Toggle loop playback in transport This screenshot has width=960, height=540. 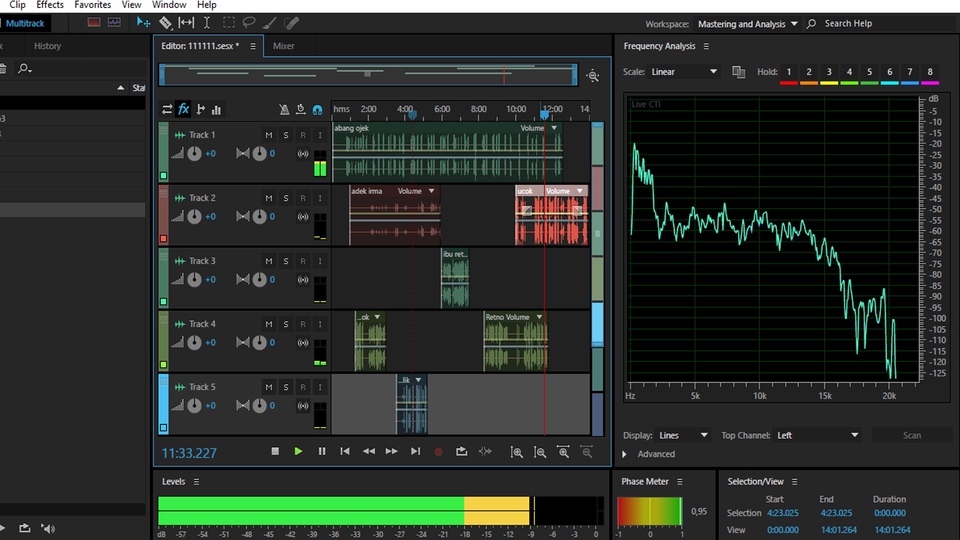[461, 452]
